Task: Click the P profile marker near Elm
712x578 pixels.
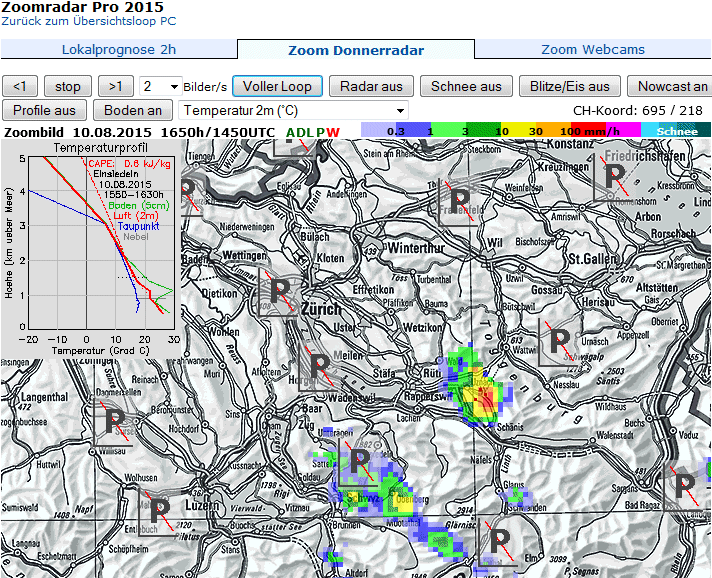Action: tap(498, 545)
